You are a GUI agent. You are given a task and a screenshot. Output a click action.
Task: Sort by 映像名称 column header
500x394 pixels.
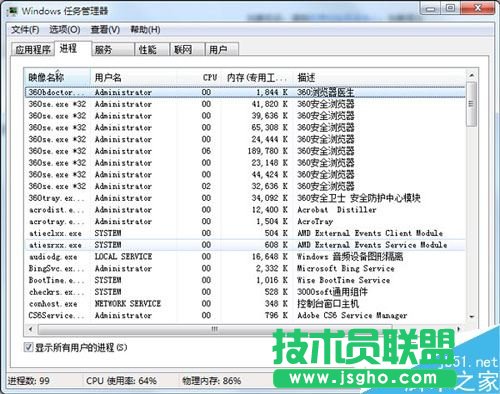click(x=57, y=78)
